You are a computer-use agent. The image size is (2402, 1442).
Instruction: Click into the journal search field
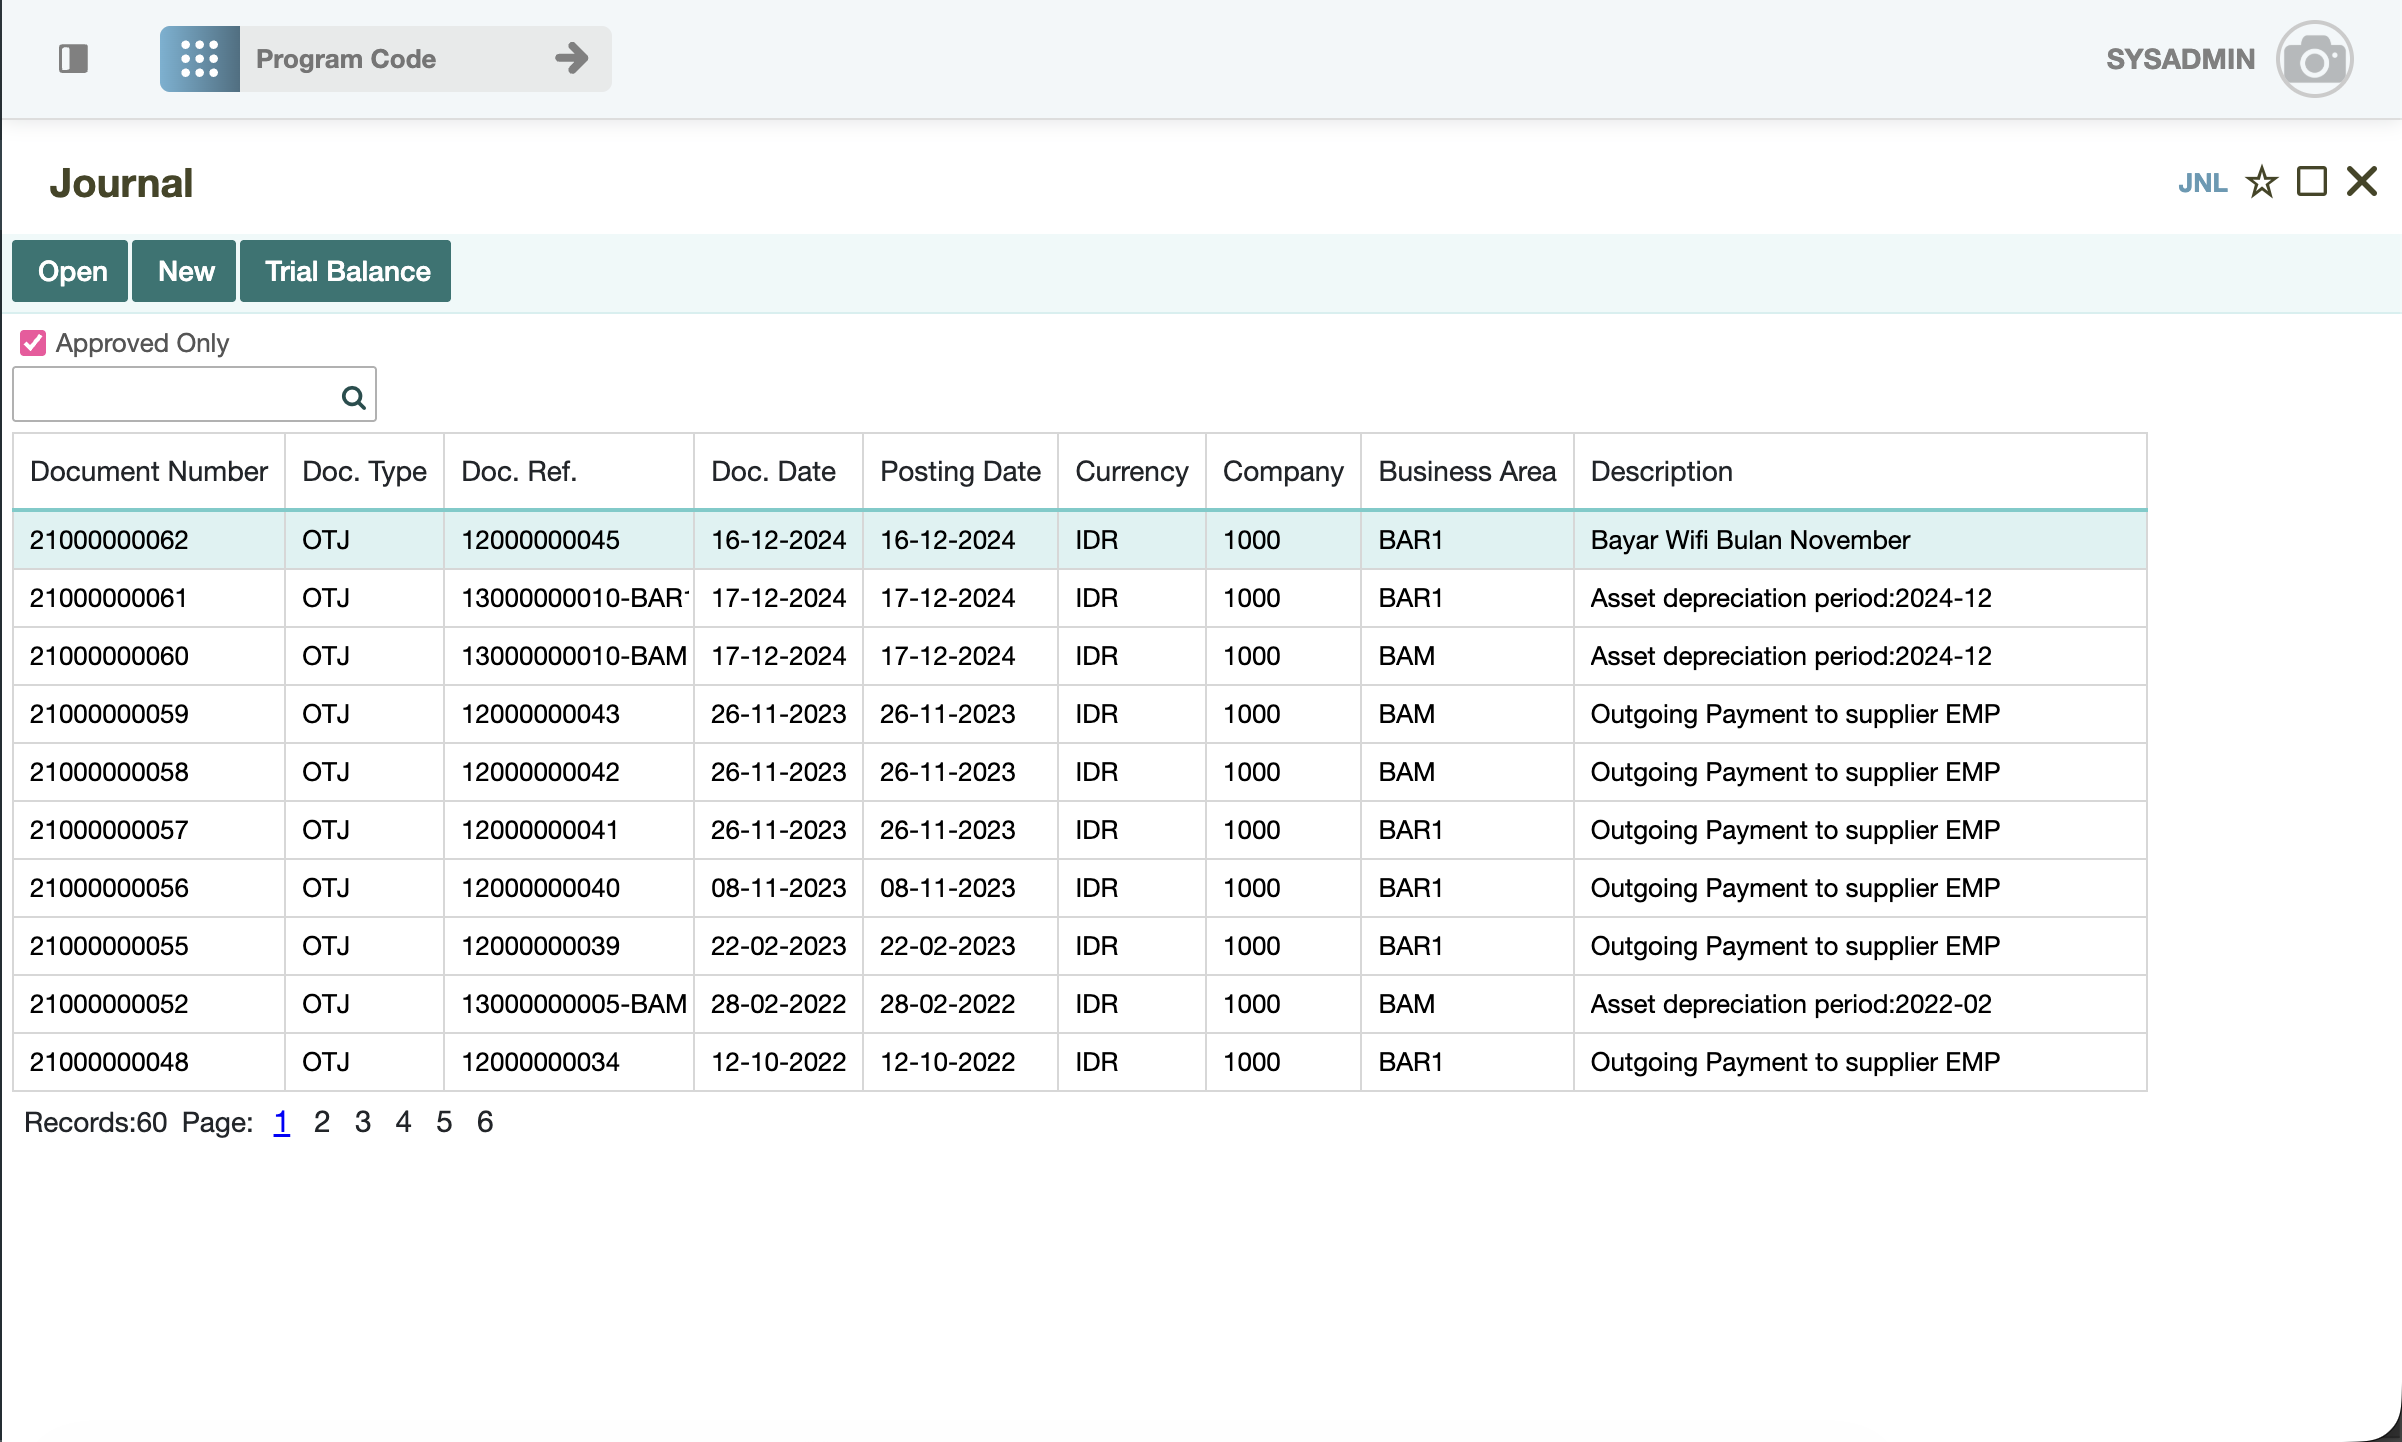[175, 395]
